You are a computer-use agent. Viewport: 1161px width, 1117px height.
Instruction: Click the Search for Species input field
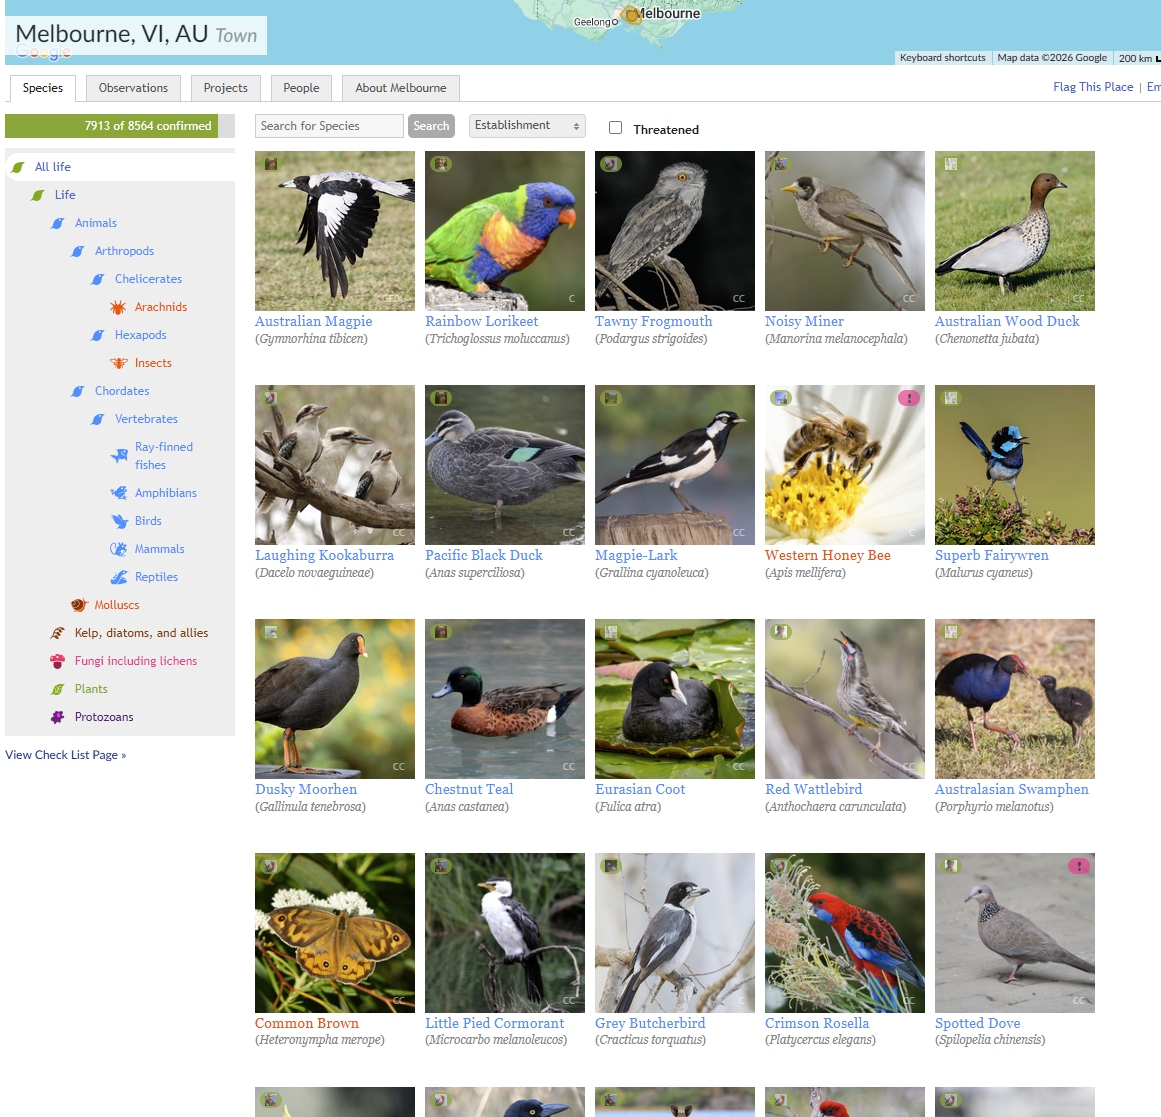tap(329, 126)
